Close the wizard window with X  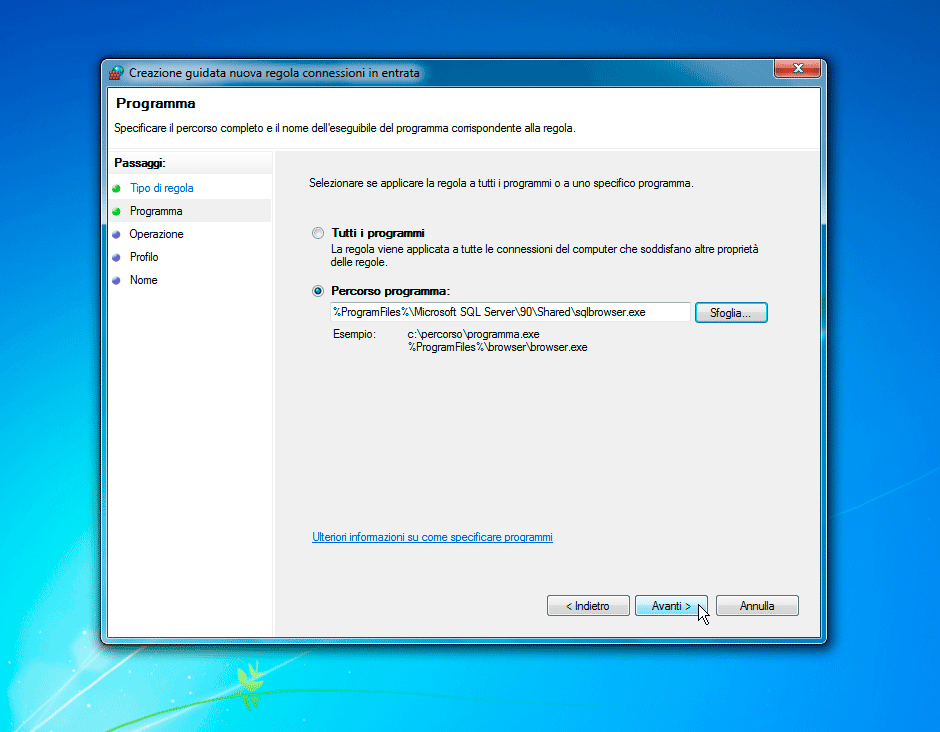[797, 68]
